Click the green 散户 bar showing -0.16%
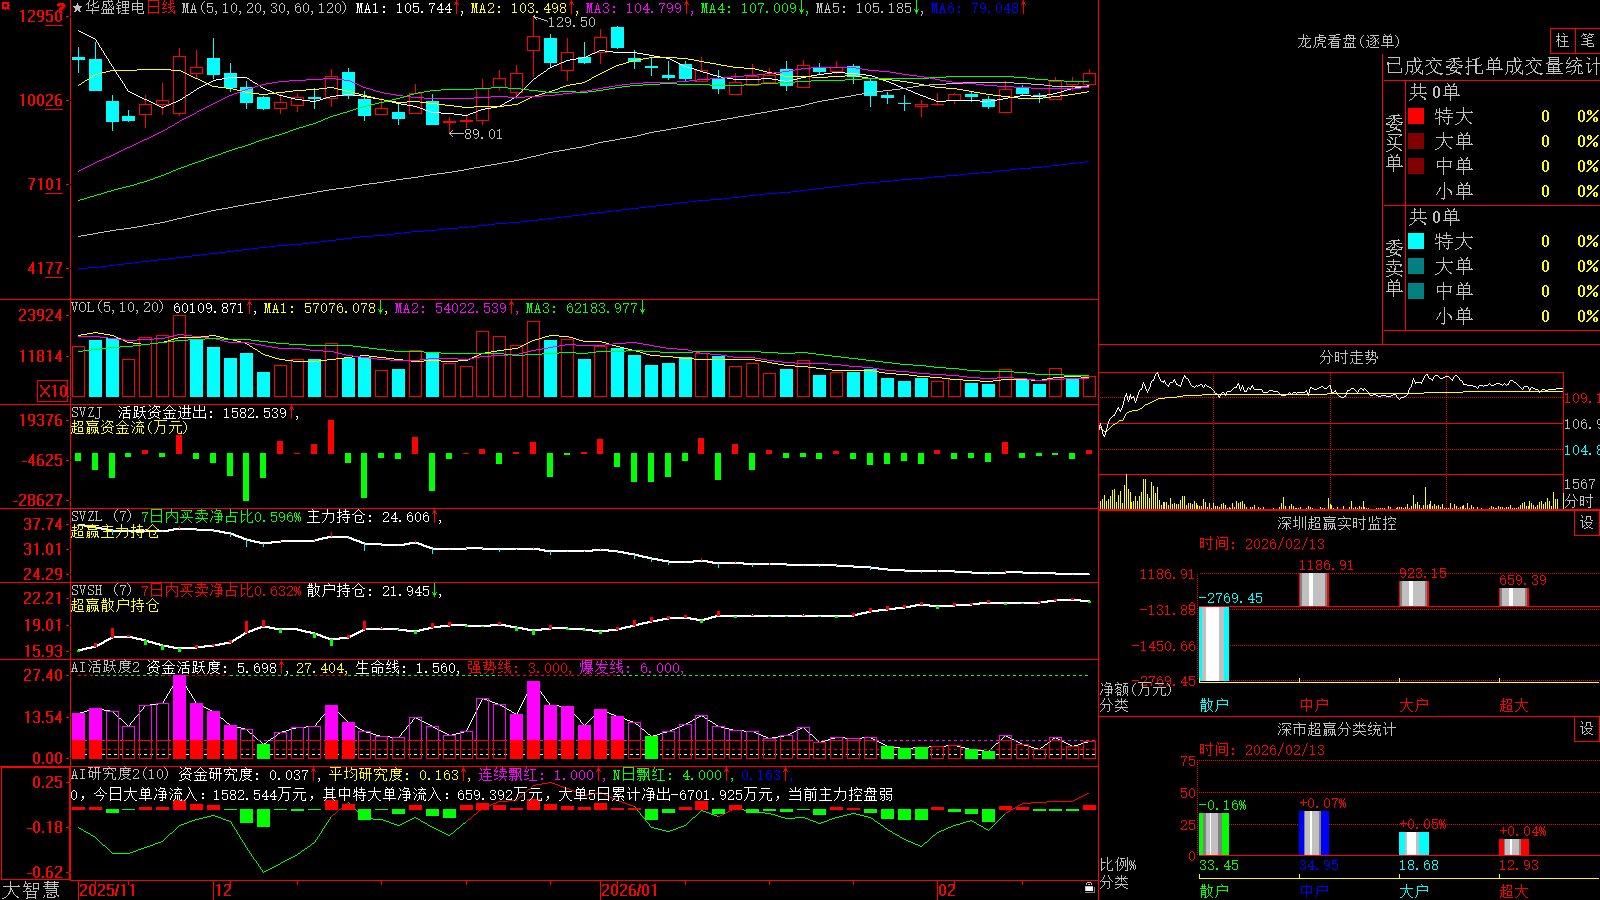This screenshot has height=900, width=1600. [1214, 834]
